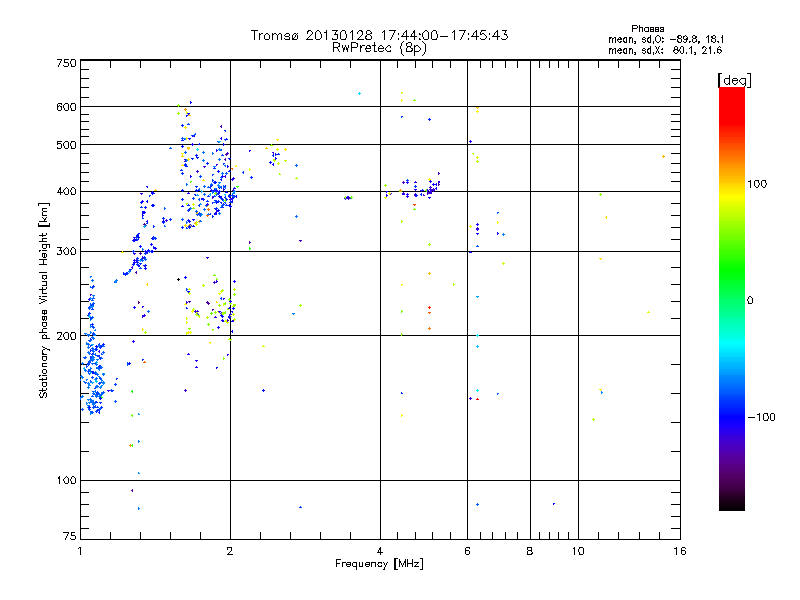Click the x-axis '8' tick label
800x600 pixels.
(x=530, y=551)
